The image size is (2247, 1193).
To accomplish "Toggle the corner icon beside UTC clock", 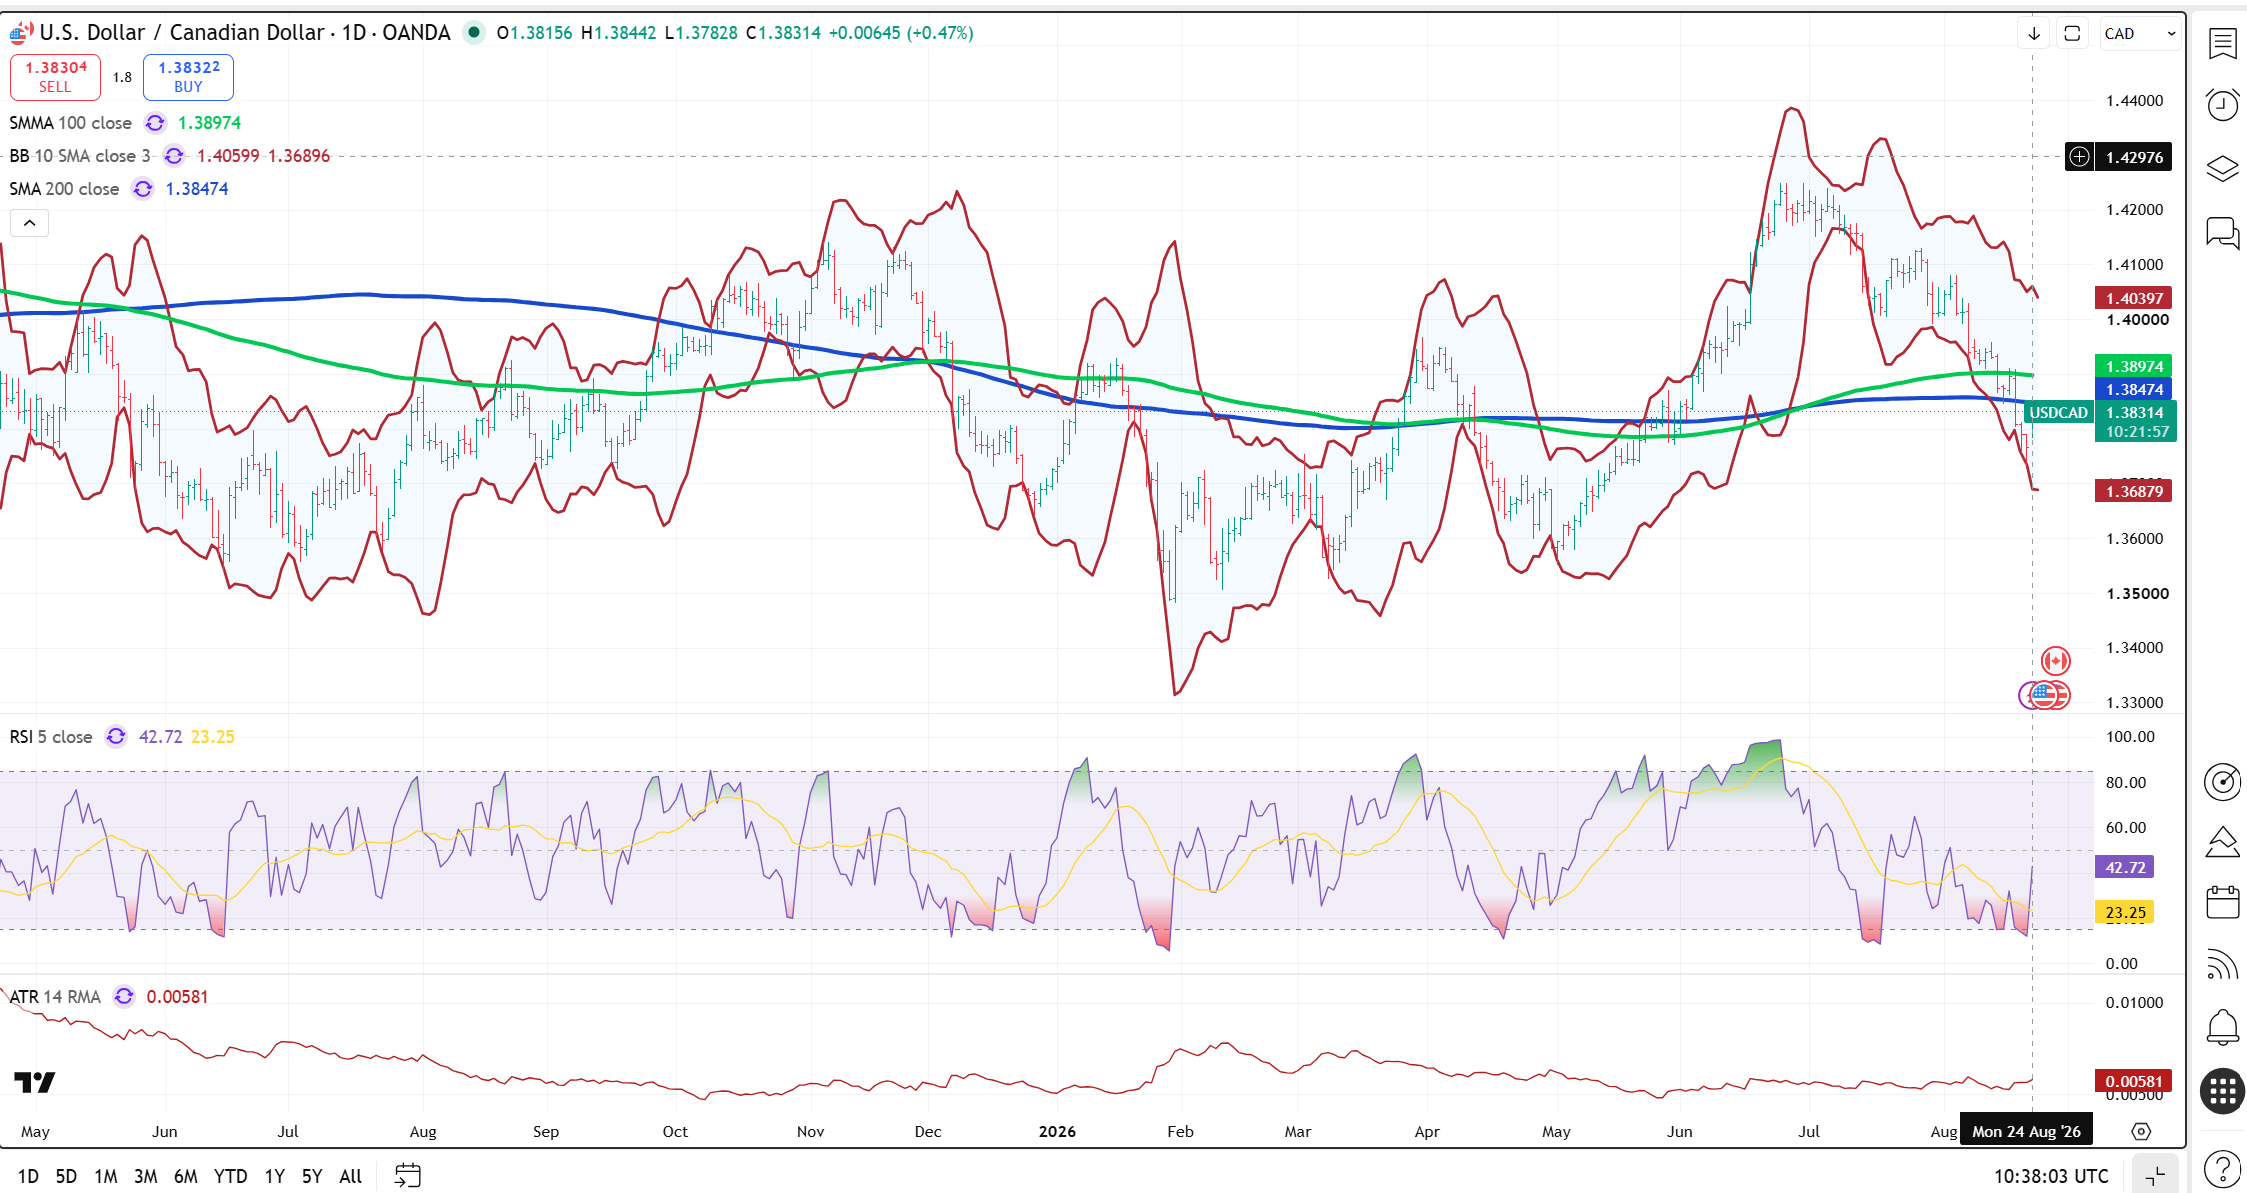I will tap(2155, 1175).
